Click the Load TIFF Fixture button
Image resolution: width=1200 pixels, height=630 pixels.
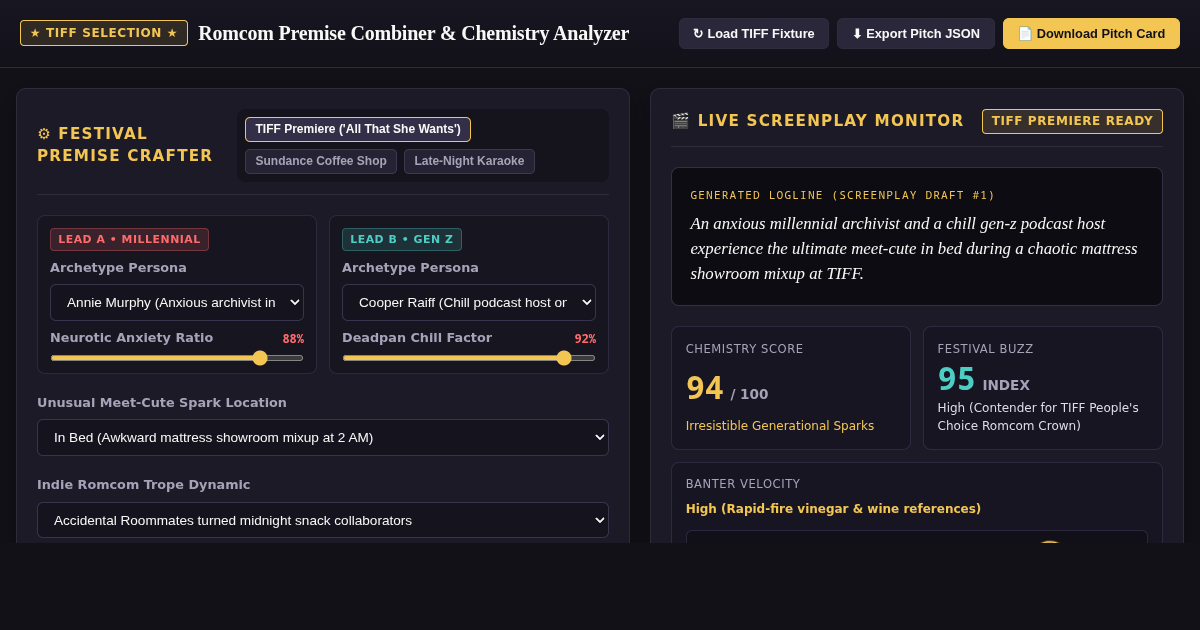754,33
